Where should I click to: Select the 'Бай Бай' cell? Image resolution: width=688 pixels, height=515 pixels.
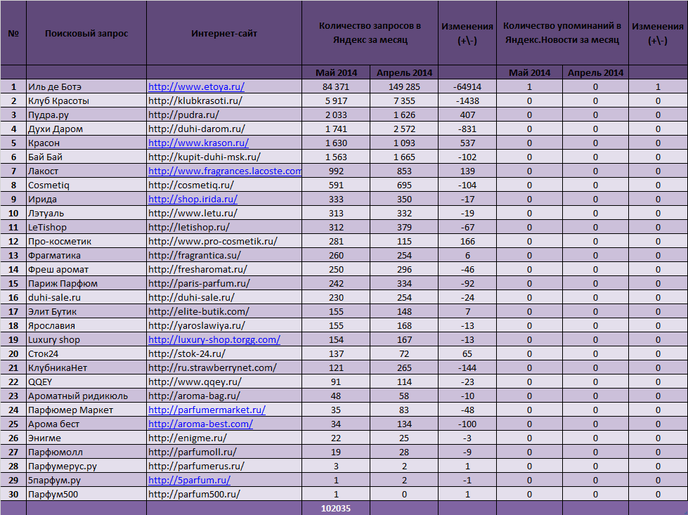click(86, 157)
